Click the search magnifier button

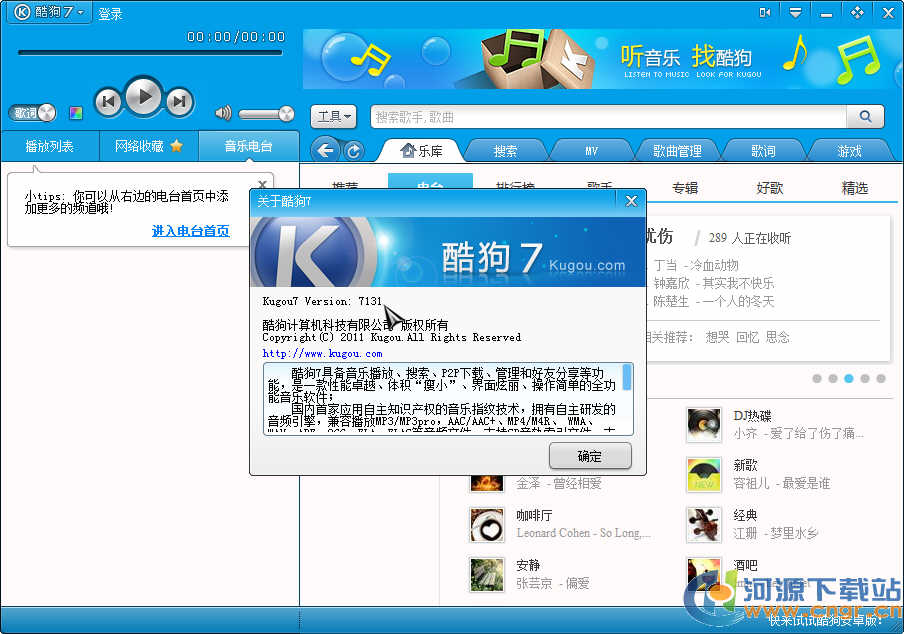click(x=864, y=117)
